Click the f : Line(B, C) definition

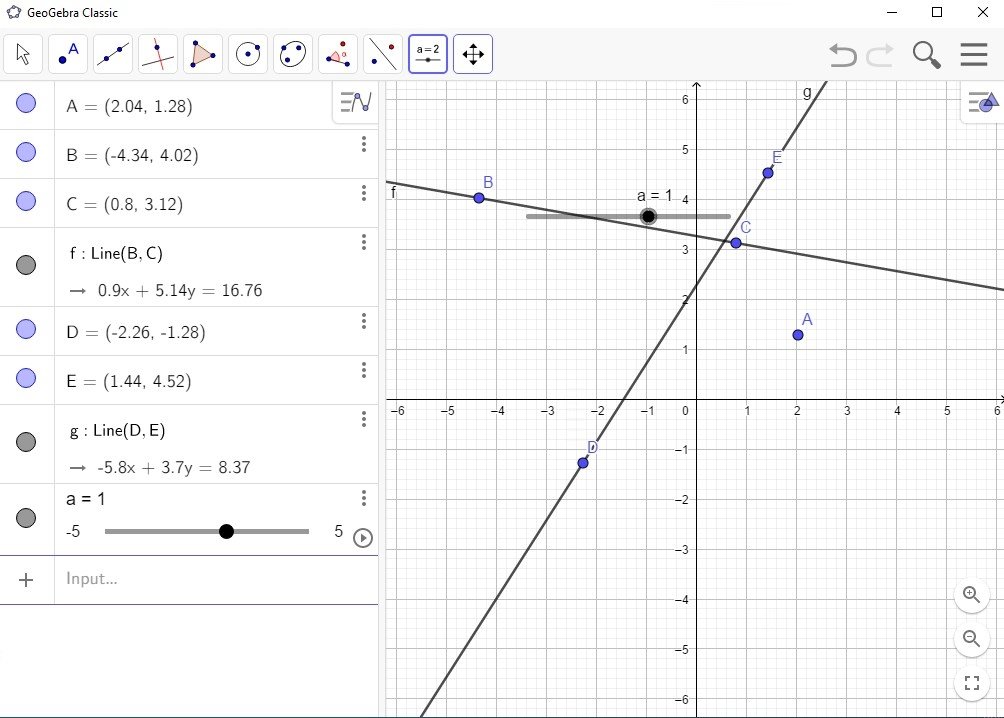(117, 254)
